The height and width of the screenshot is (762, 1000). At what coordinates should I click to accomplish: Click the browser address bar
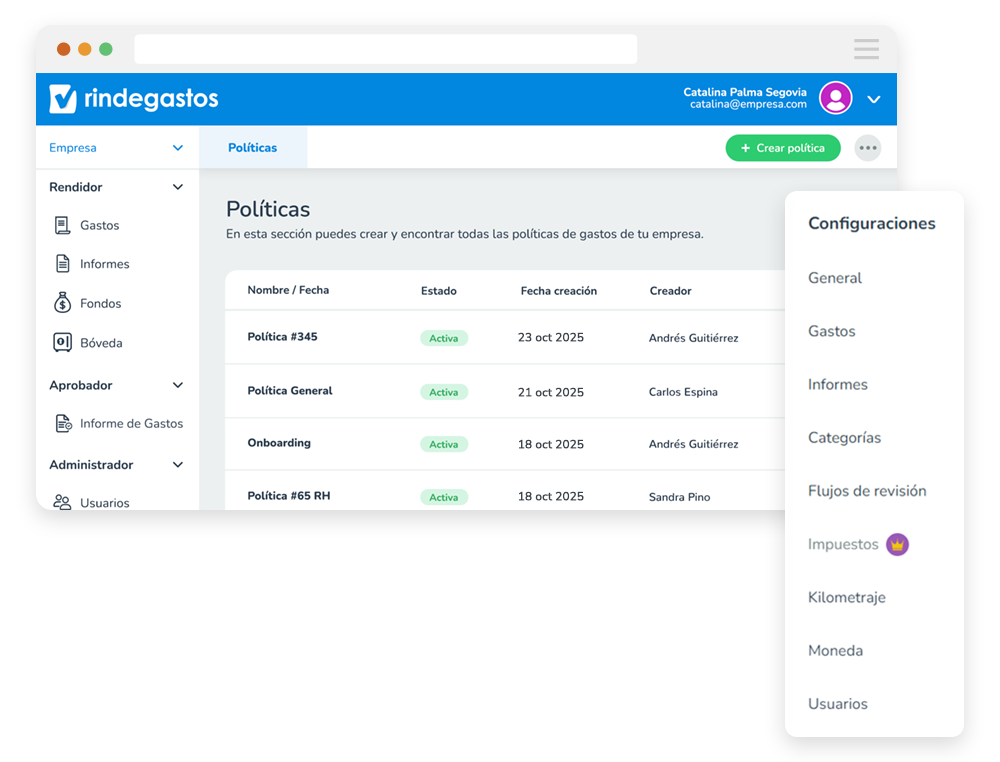(385, 49)
